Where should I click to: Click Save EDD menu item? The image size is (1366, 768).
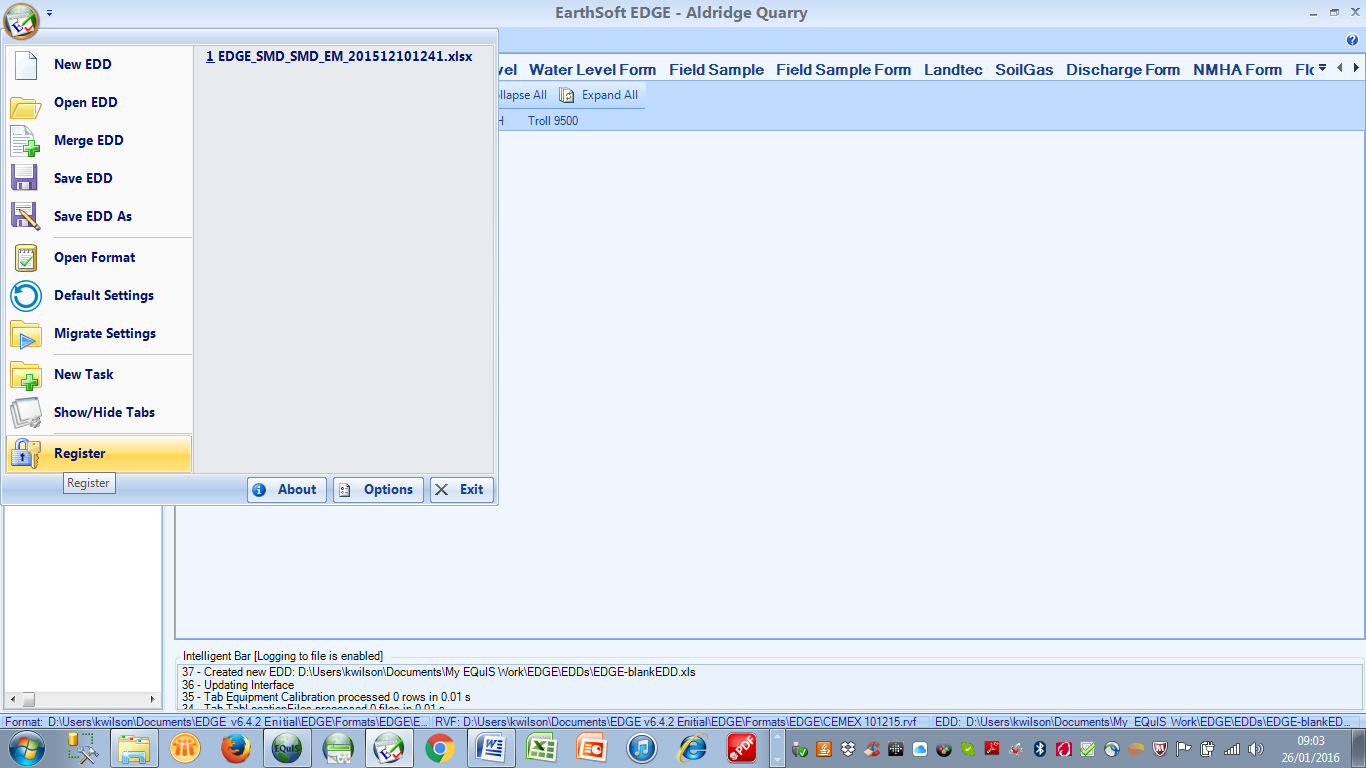point(99,178)
